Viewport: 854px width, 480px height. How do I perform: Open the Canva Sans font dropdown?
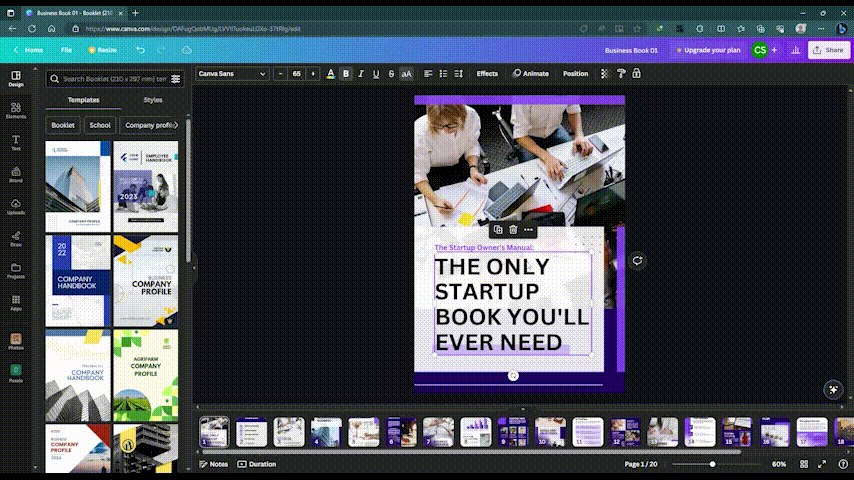232,74
